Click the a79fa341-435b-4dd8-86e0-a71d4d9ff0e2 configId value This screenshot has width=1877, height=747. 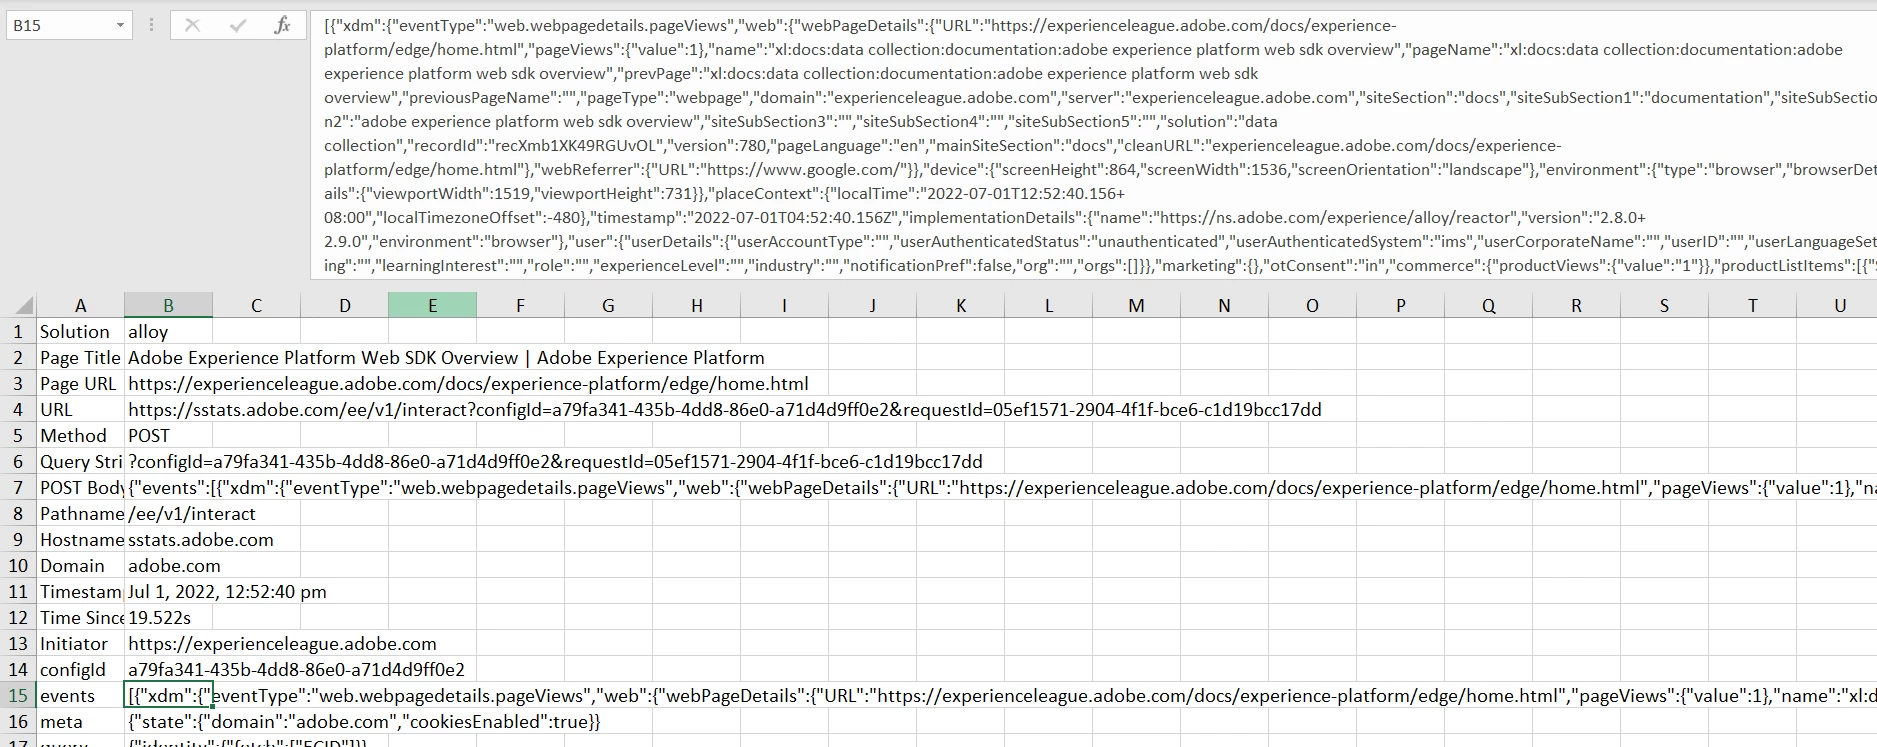(296, 669)
